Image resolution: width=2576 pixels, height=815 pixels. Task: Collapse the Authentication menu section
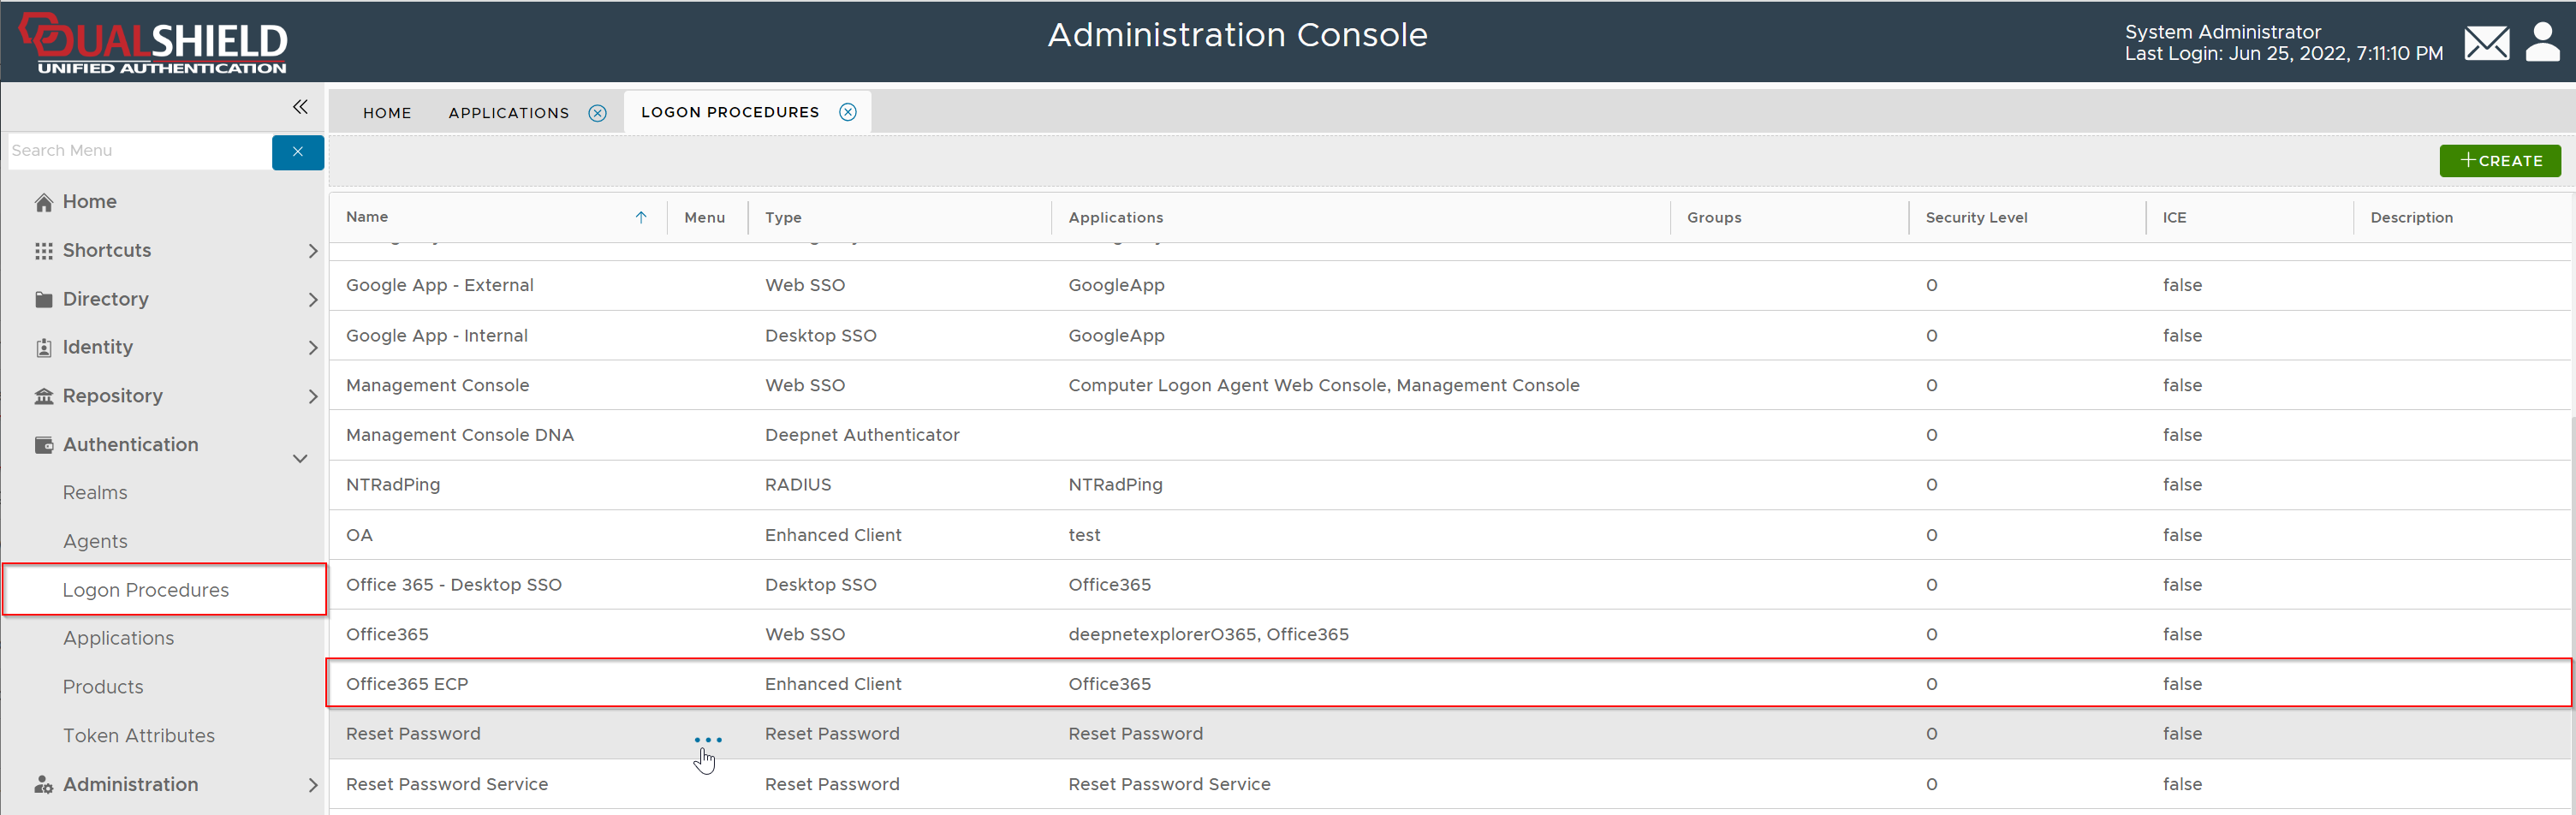tap(300, 459)
